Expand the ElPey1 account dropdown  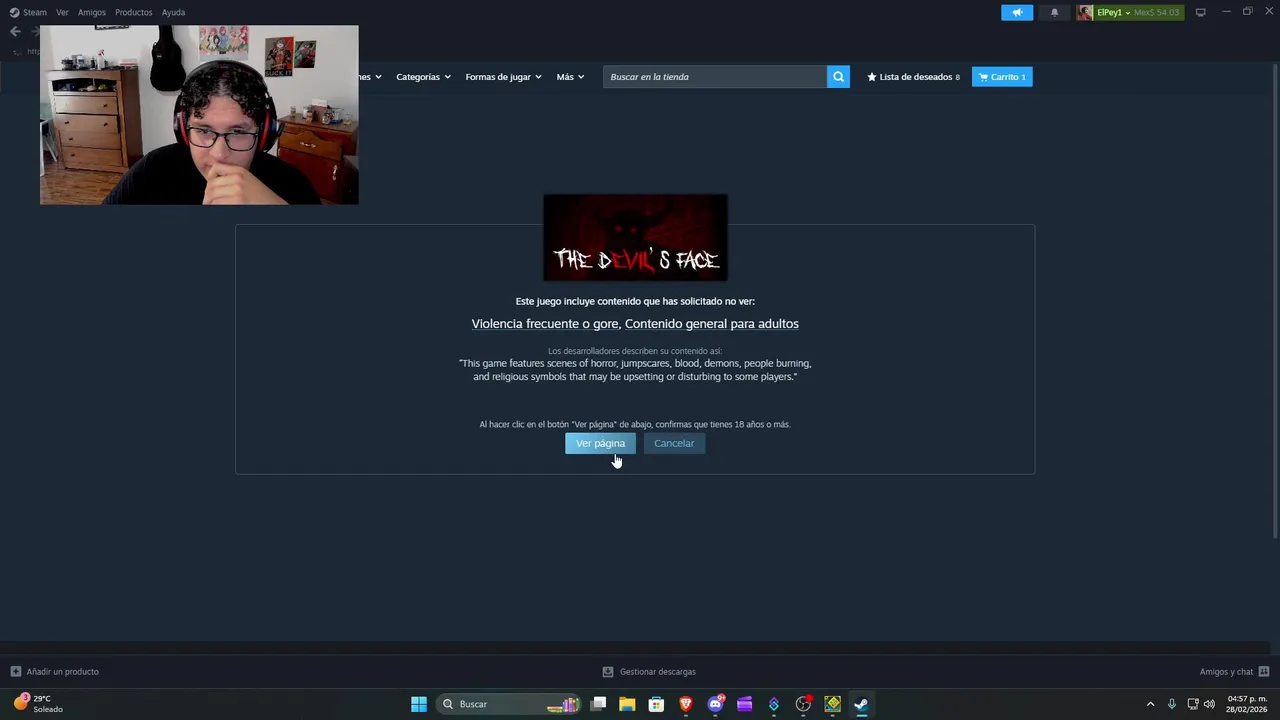pos(1113,12)
